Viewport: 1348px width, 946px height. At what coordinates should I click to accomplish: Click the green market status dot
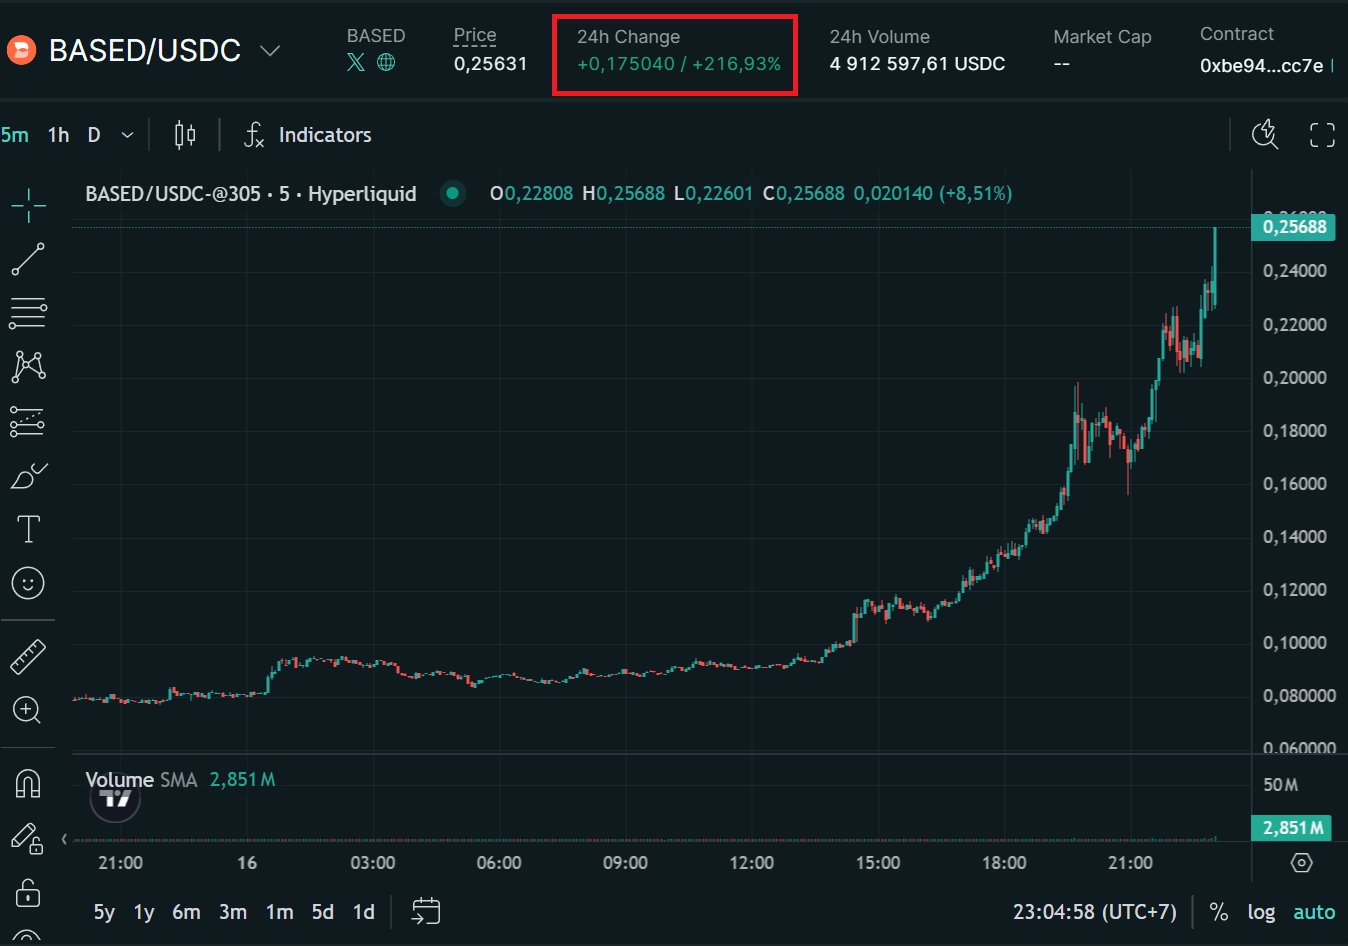coord(453,193)
